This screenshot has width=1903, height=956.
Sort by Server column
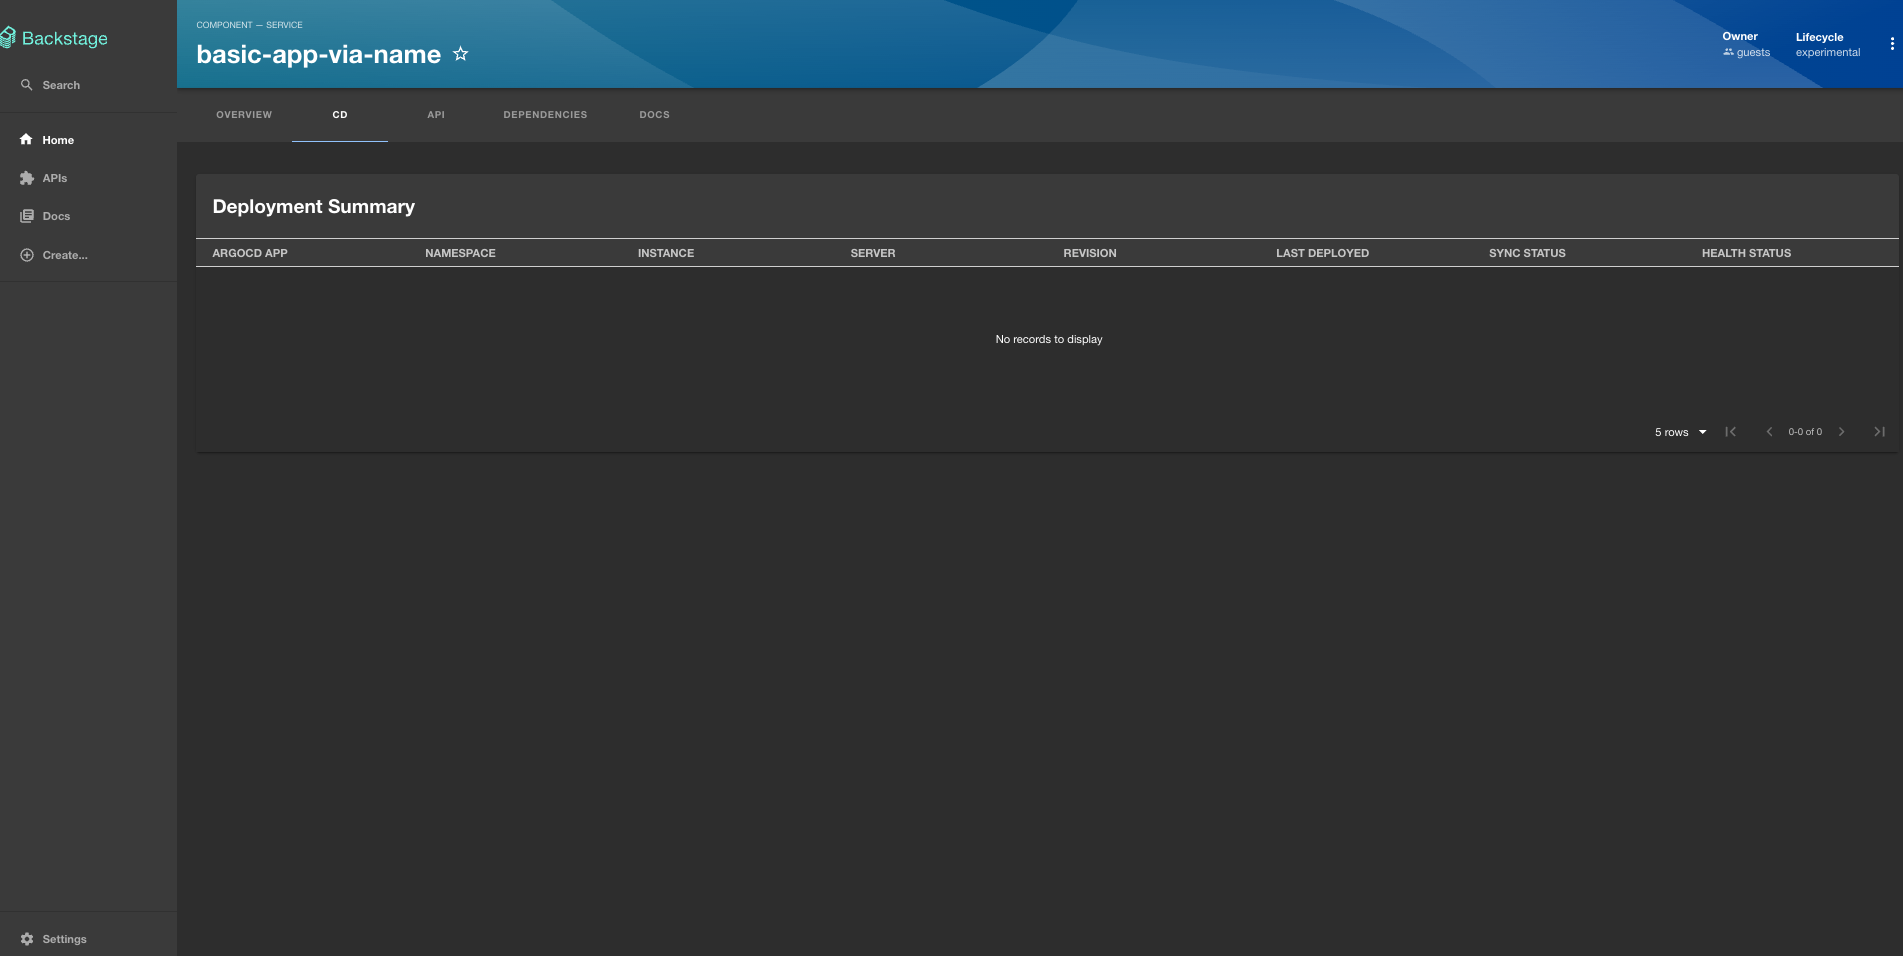coord(873,253)
